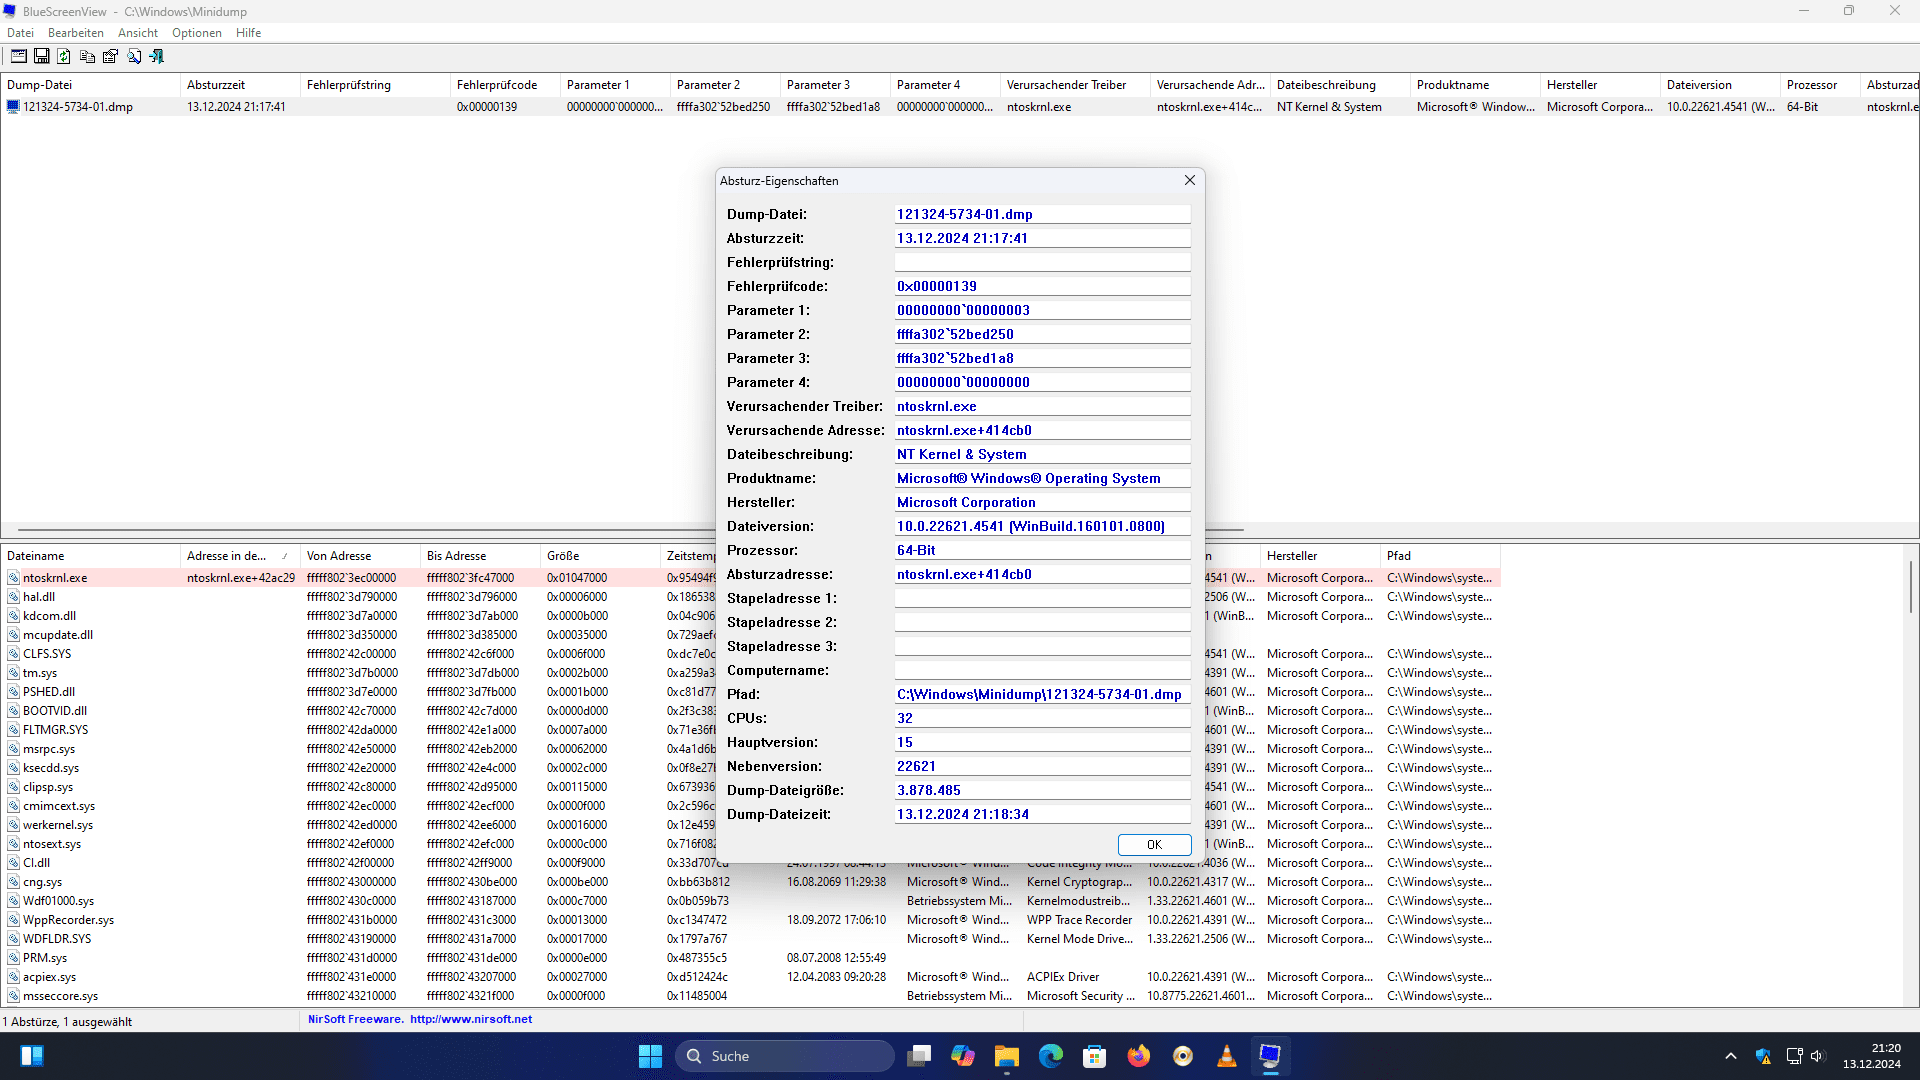1920x1080 pixels.
Task: Click the Fehlerprüfcode value field
Action: click(x=1041, y=286)
